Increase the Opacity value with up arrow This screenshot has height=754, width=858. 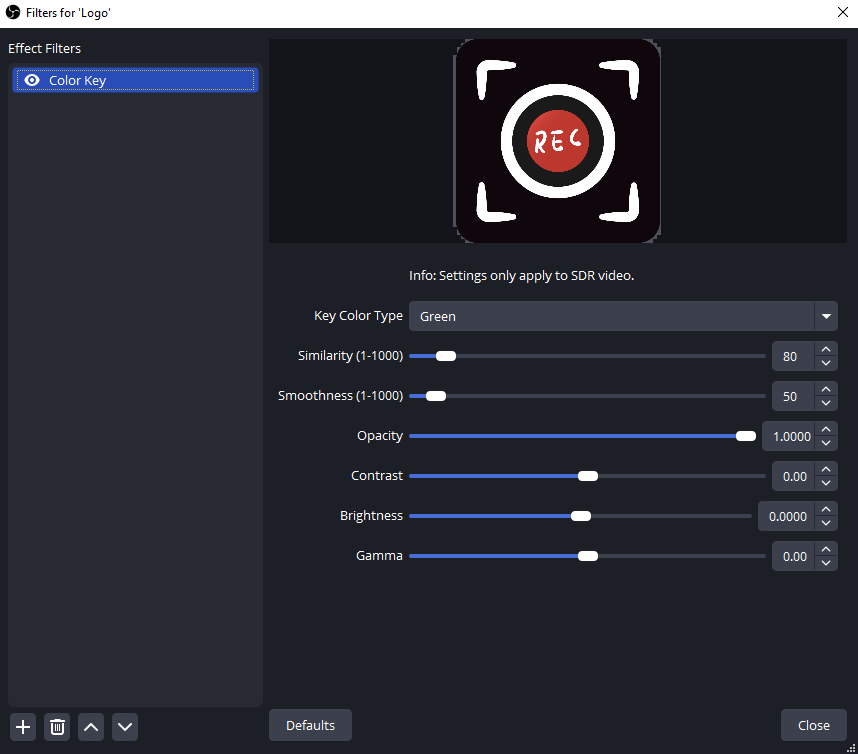825,430
